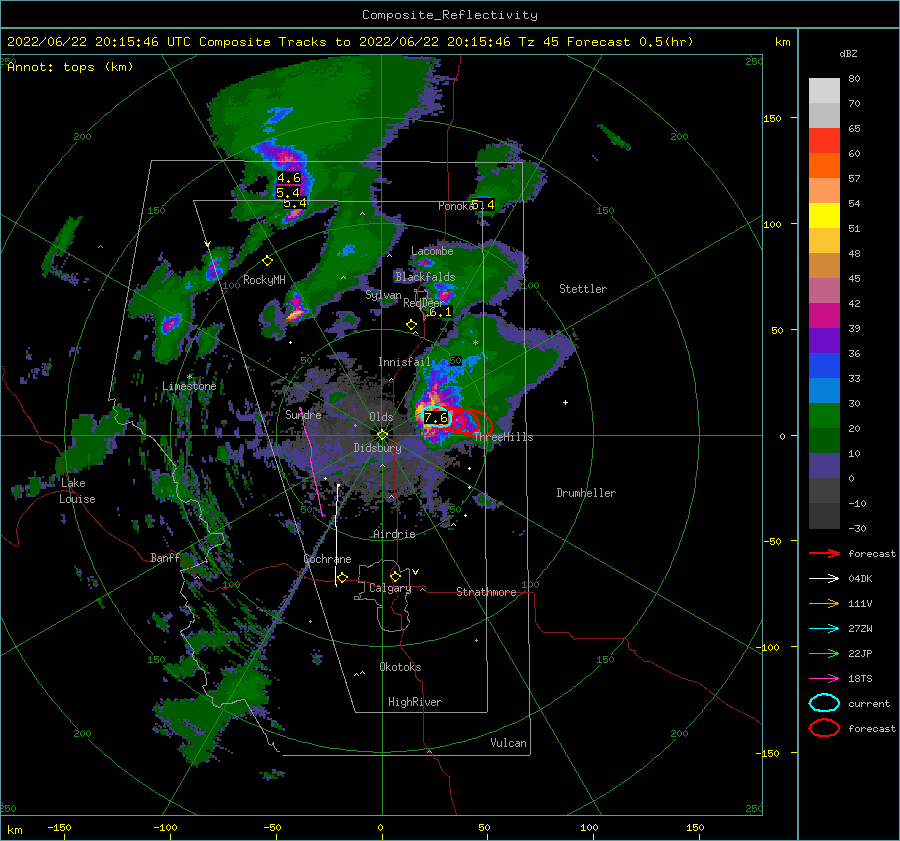
Task: Click the Innisfail city label
Action: [x=404, y=362]
